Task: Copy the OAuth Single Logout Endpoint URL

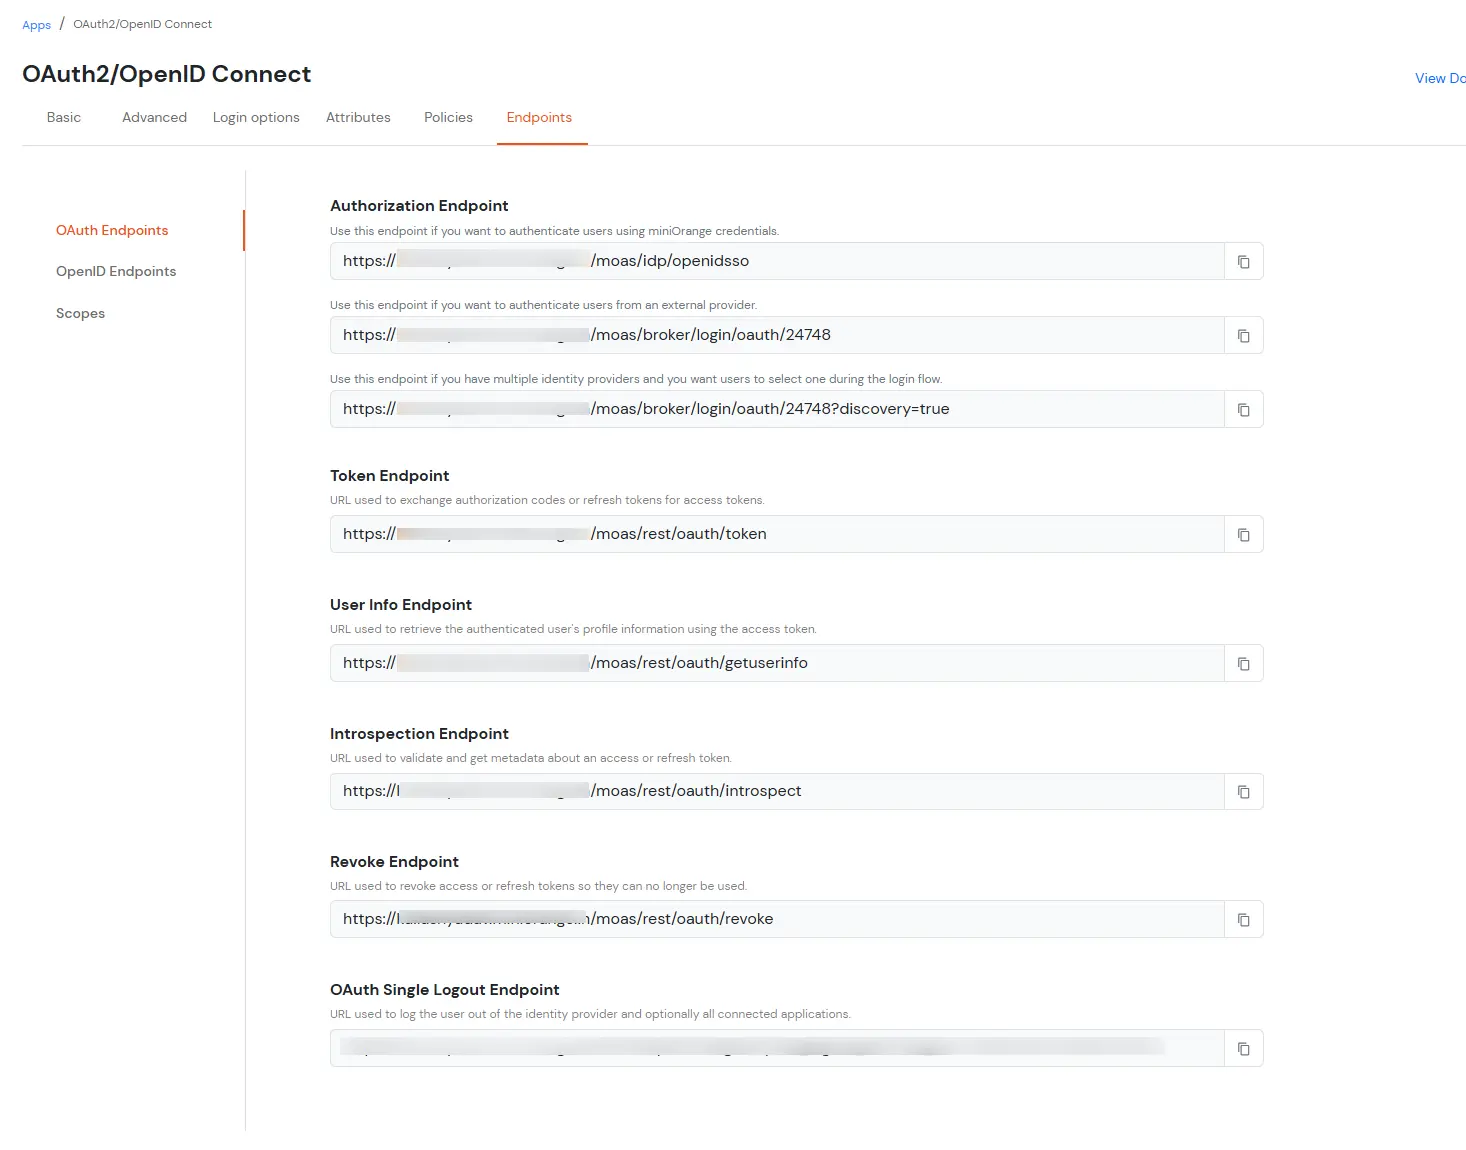Action: tap(1243, 1048)
